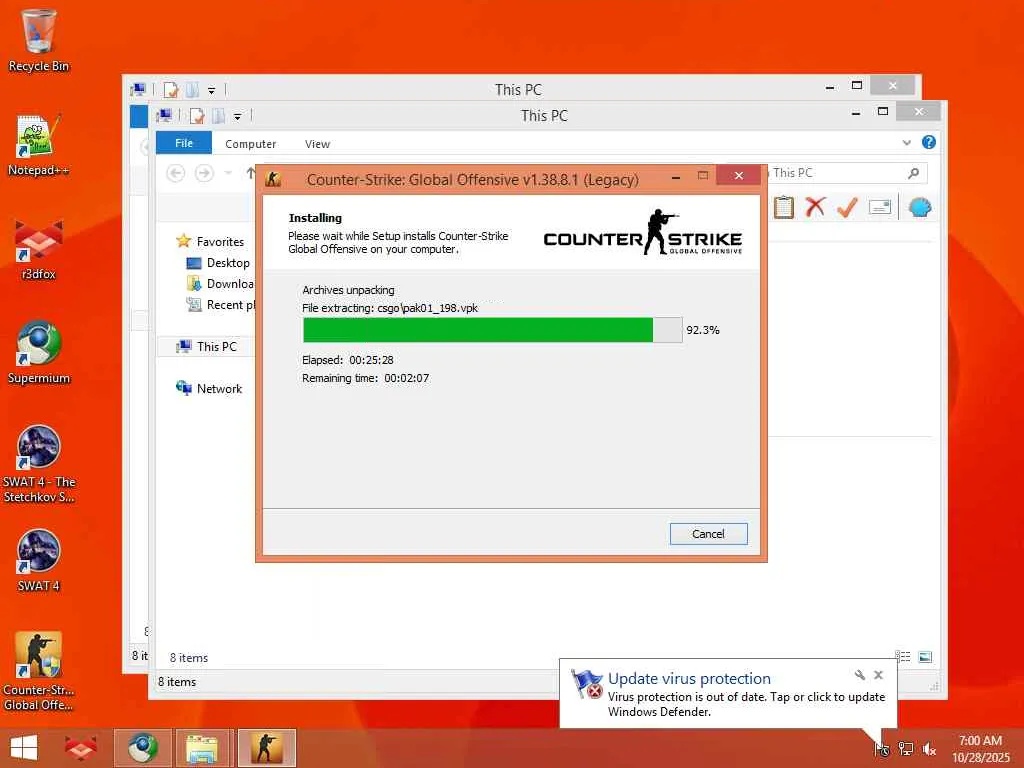The height and width of the screenshot is (768, 1024).
Task: Click the Properties icon in back This PC window
Action: 170,89
